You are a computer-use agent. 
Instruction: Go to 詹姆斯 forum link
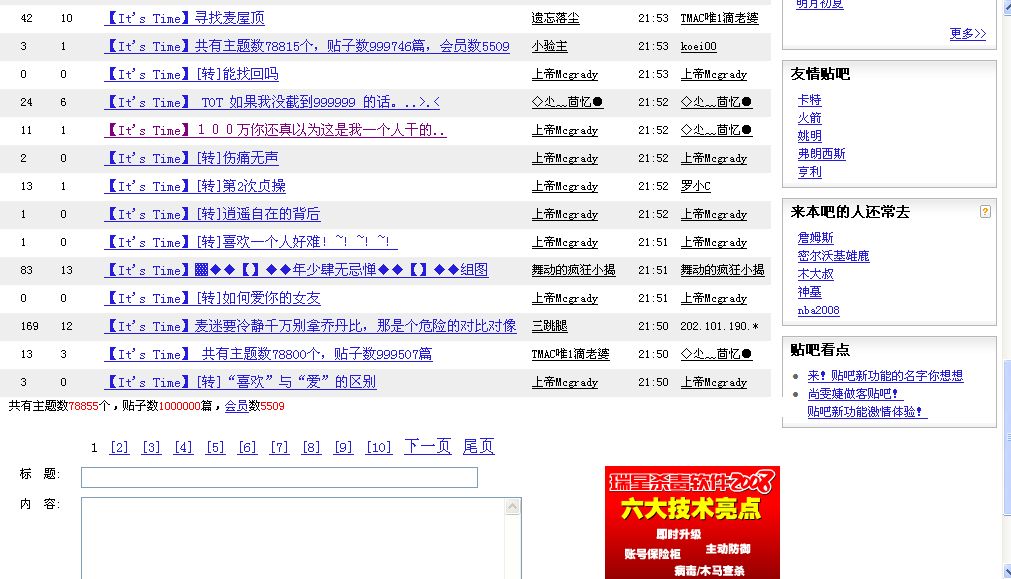click(815, 238)
